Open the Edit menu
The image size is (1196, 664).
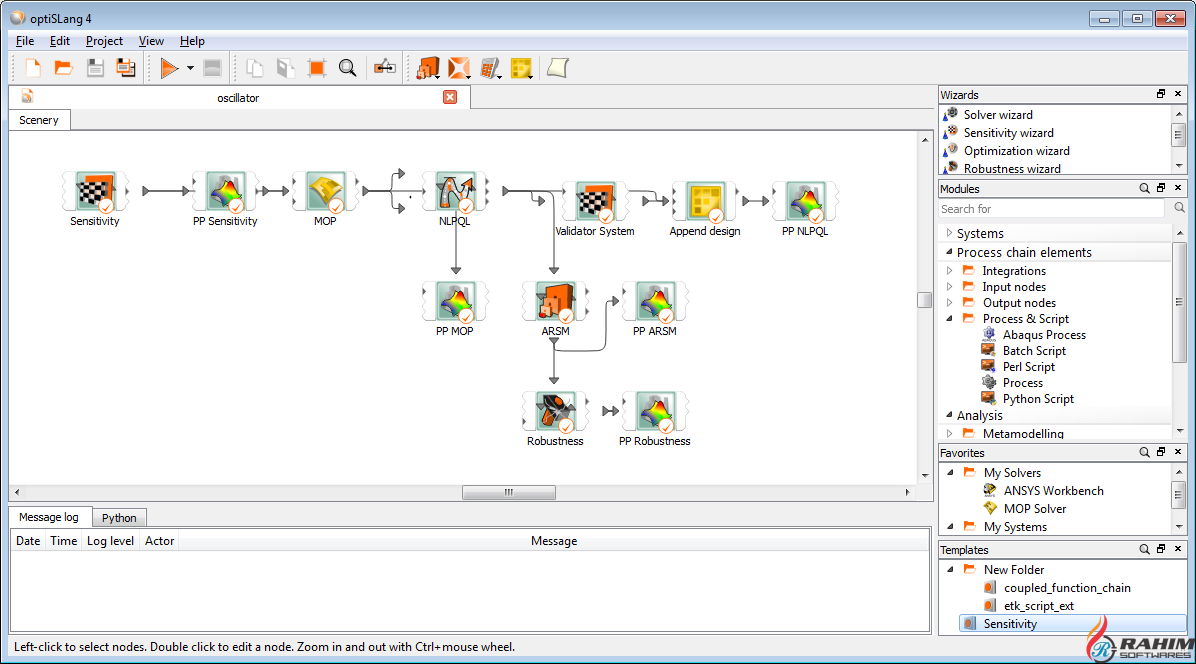(59, 41)
